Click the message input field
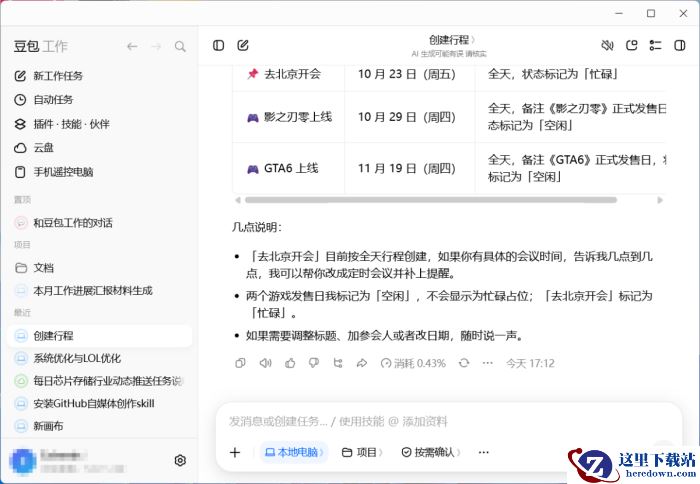This screenshot has height=484, width=700. [449, 421]
